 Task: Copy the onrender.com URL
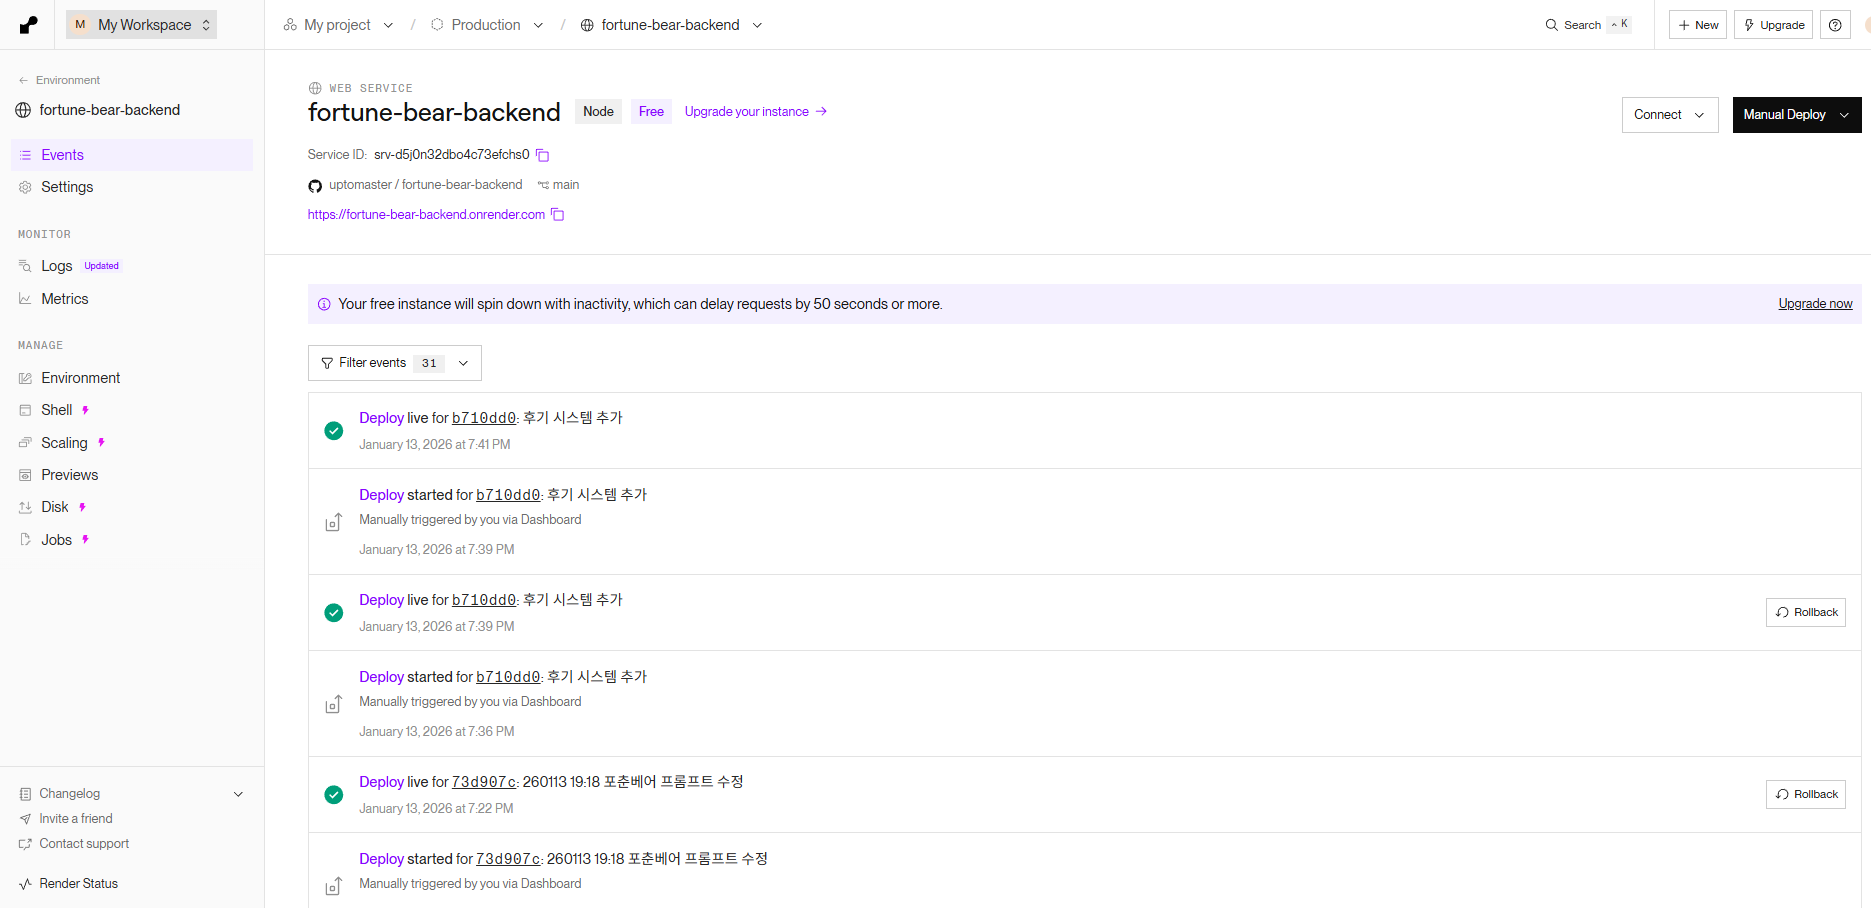coord(558,215)
